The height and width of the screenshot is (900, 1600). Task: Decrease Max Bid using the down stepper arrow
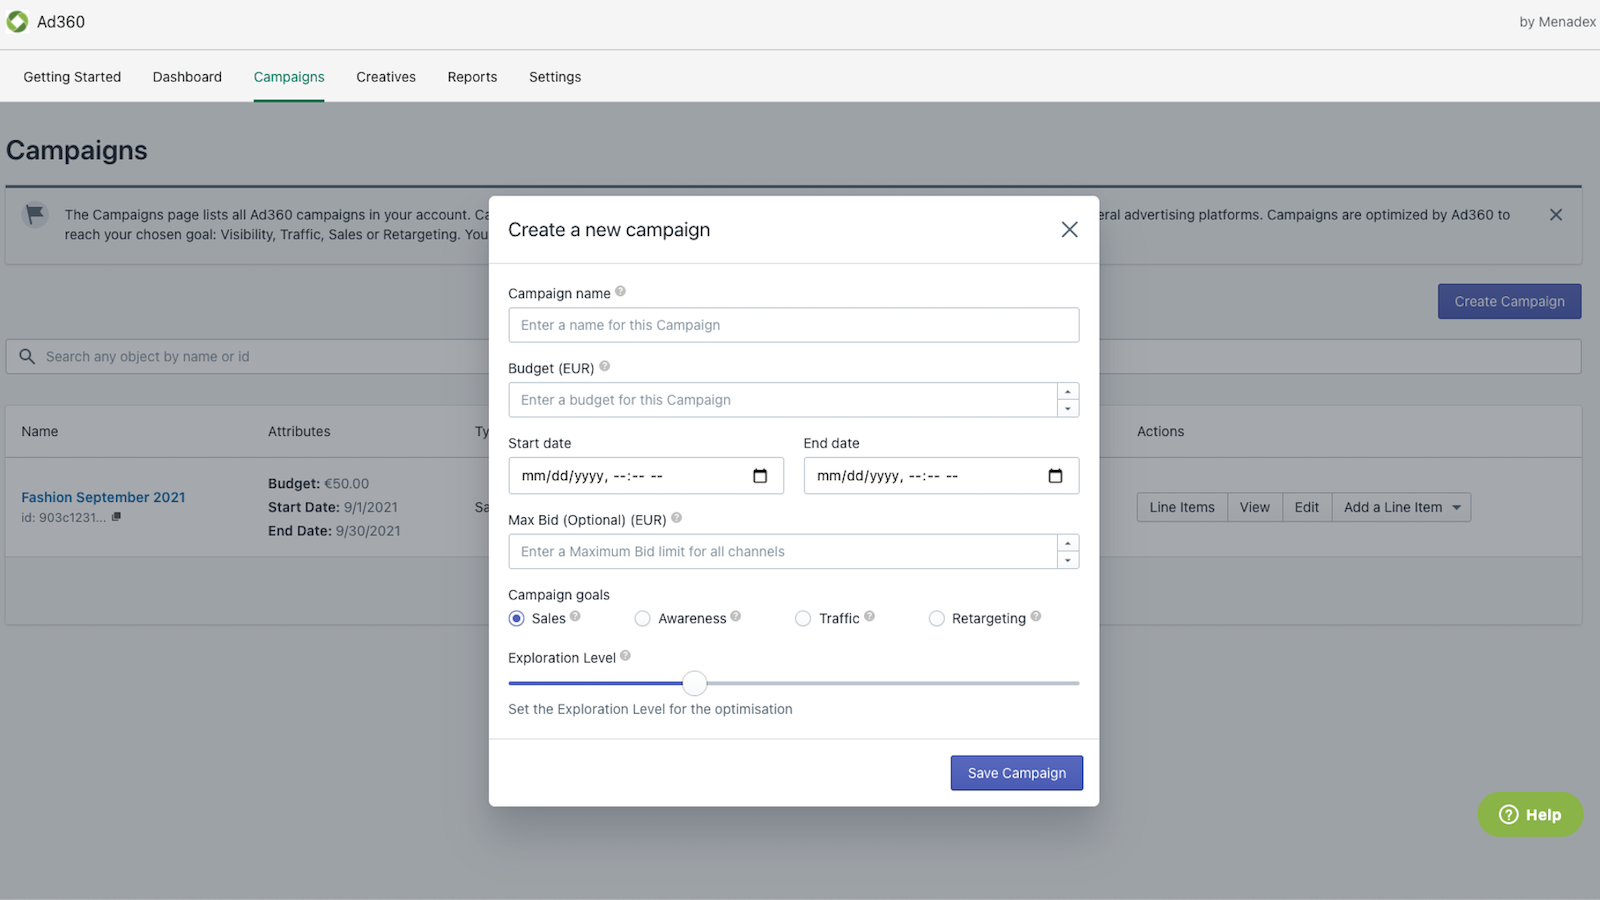coord(1068,560)
